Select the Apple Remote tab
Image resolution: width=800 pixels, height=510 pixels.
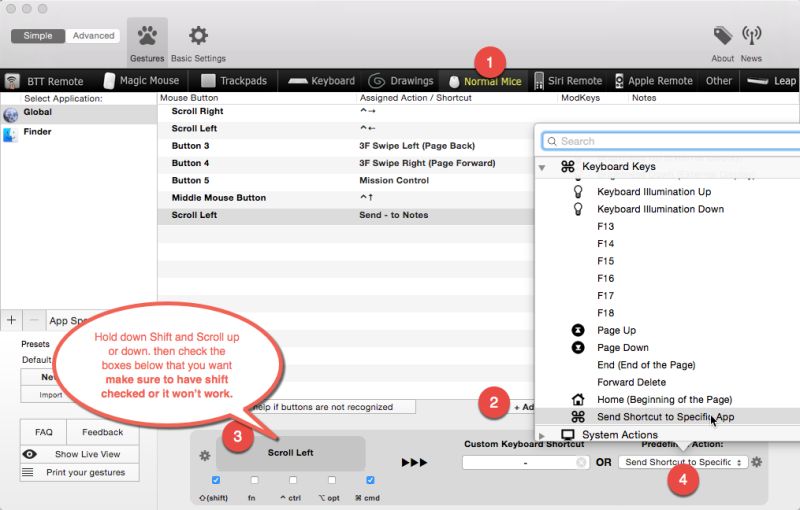[x=654, y=81]
